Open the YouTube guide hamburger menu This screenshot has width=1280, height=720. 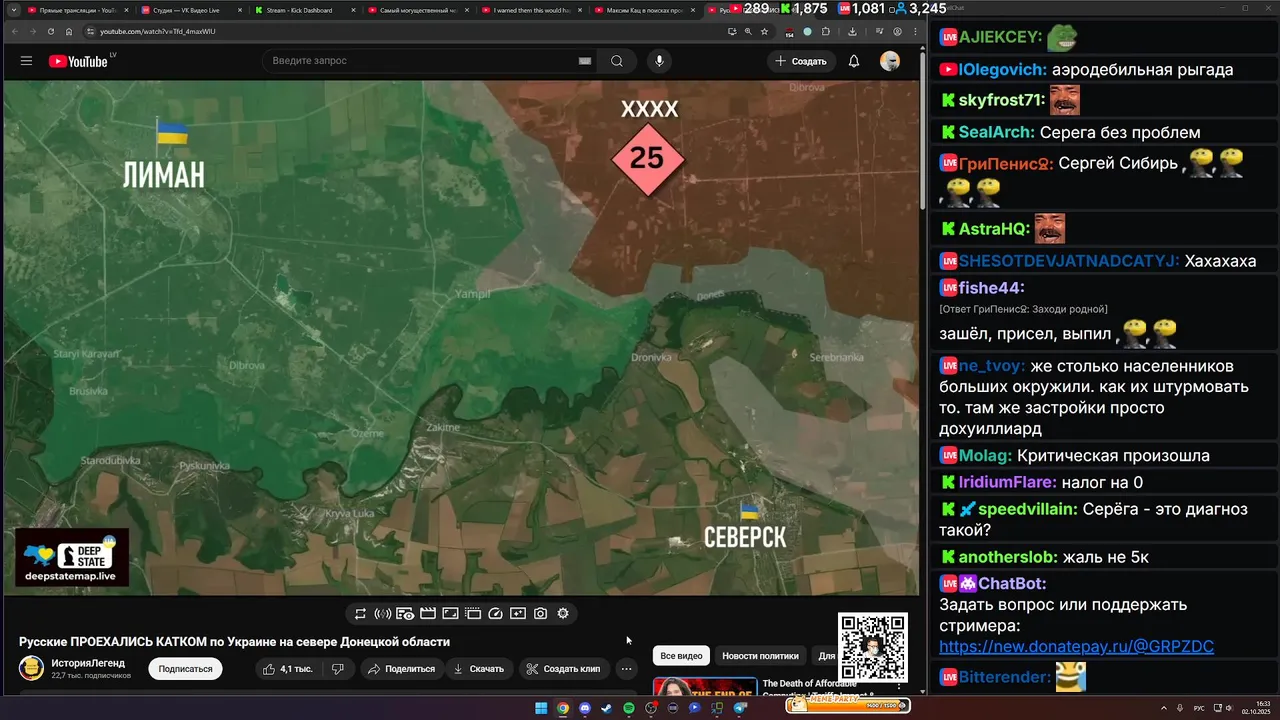click(x=26, y=61)
